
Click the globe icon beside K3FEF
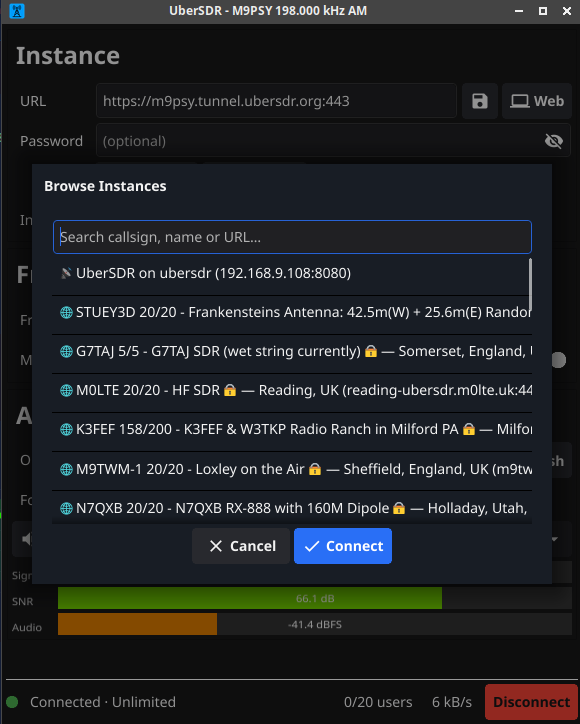(x=66, y=429)
